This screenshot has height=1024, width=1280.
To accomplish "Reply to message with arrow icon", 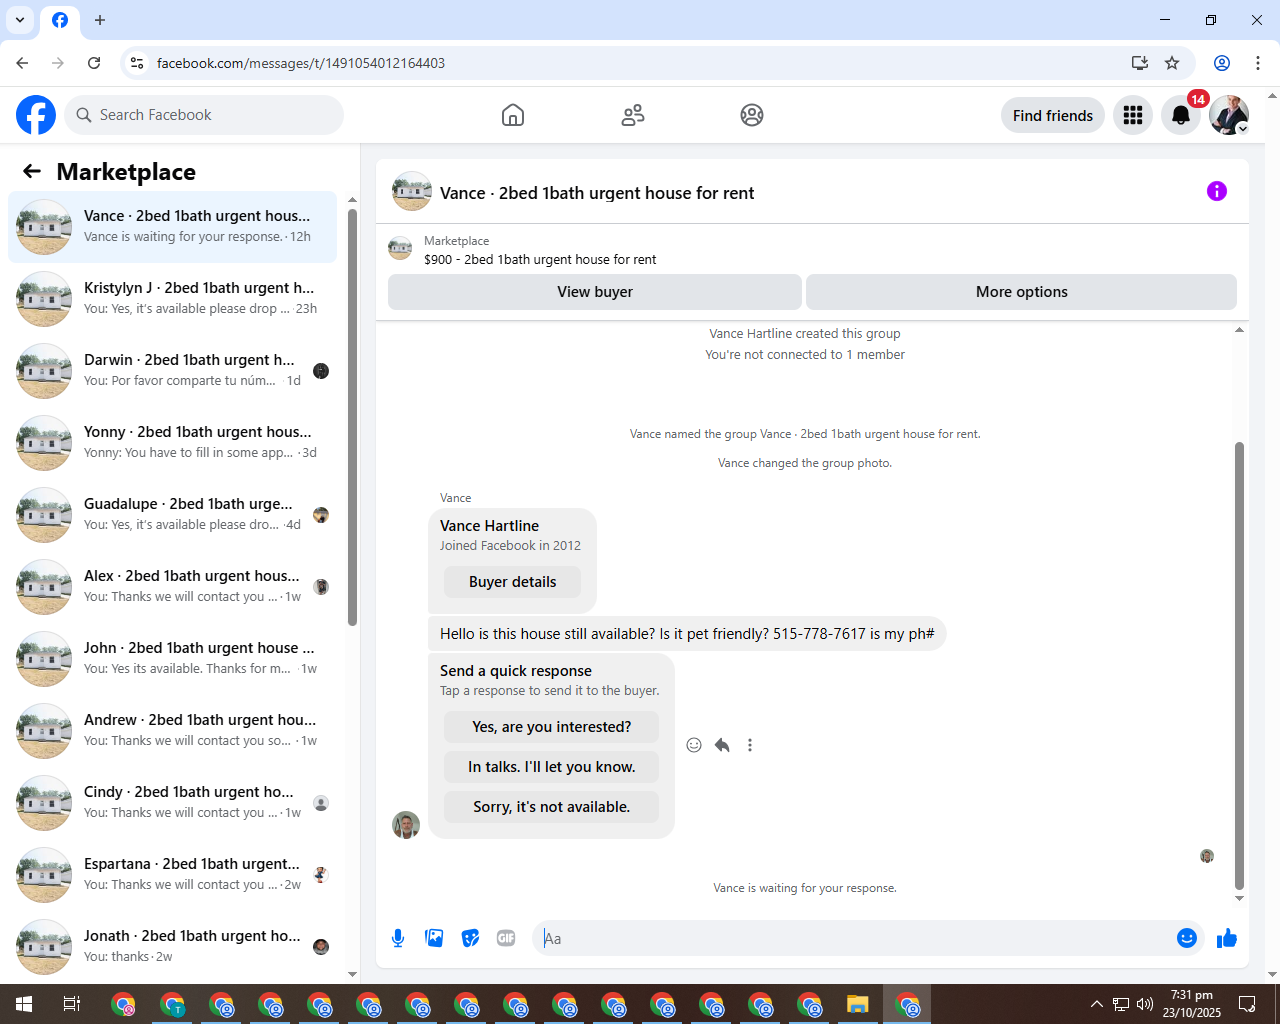I will pyautogui.click(x=722, y=745).
